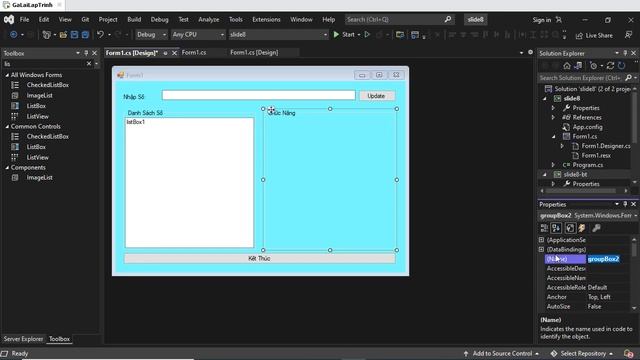Switch to the Server Explorer bottom tab
The width and height of the screenshot is (640, 360).
pos(23,339)
